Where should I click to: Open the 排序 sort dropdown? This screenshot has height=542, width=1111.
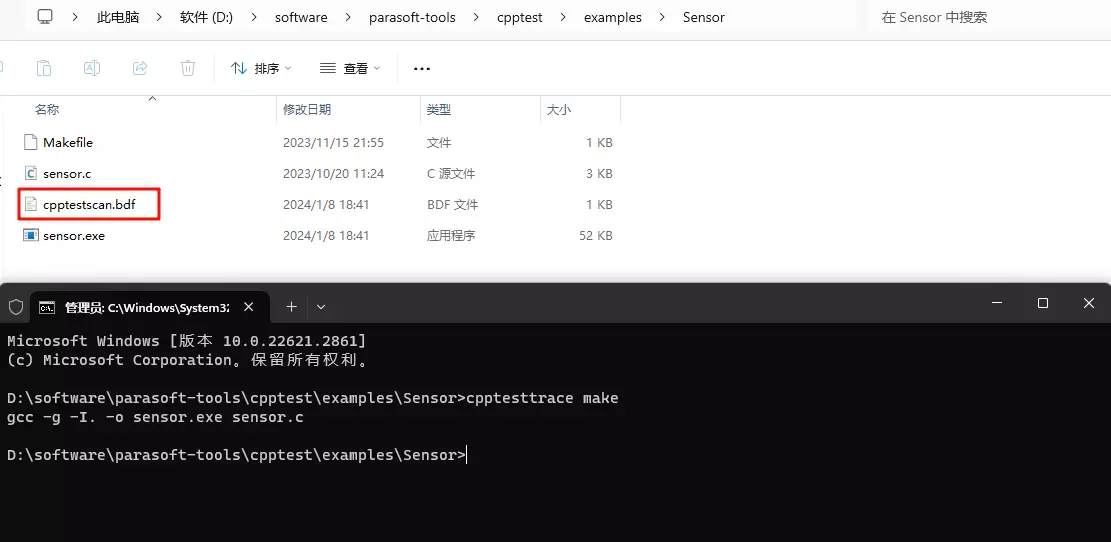pos(260,68)
